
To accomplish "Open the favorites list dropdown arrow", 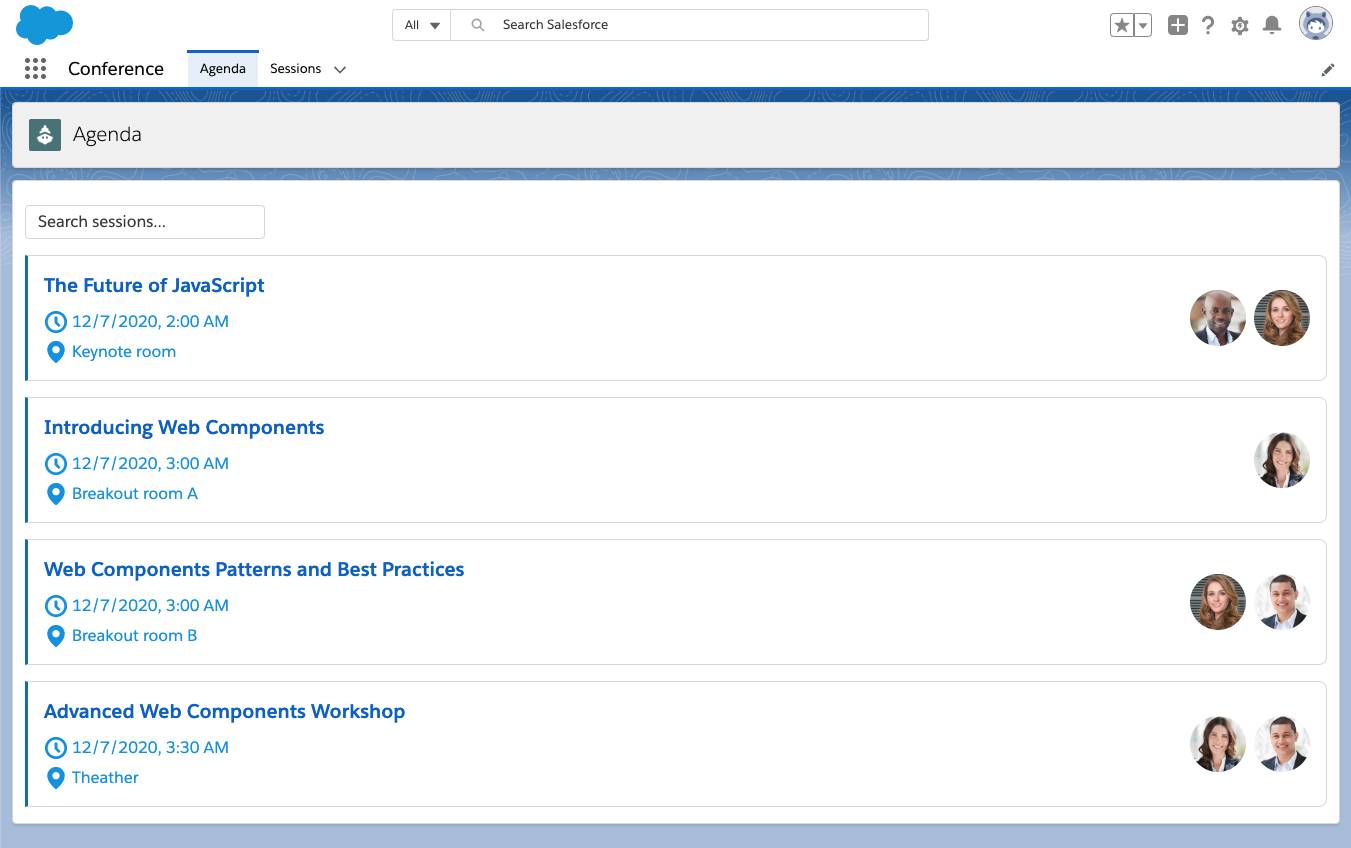I will click(x=1143, y=26).
